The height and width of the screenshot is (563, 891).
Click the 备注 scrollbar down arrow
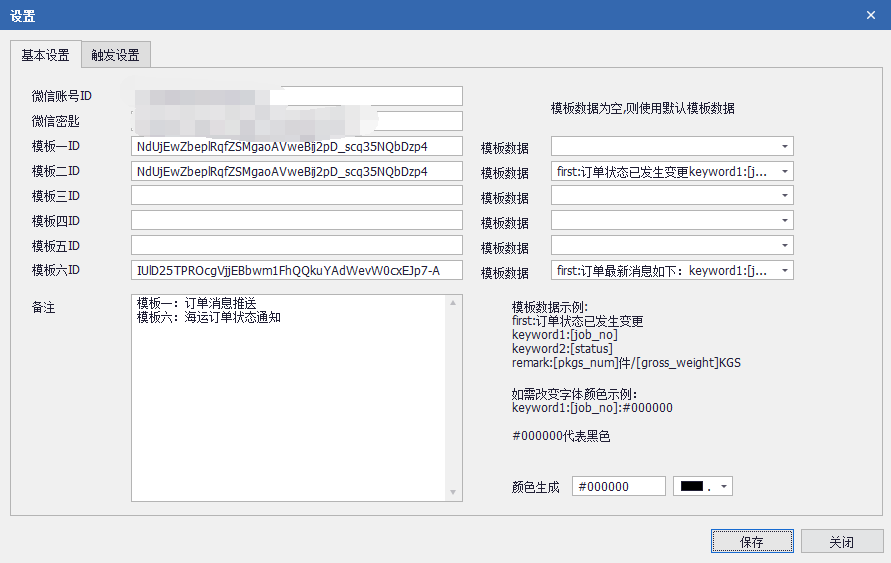(x=454, y=493)
